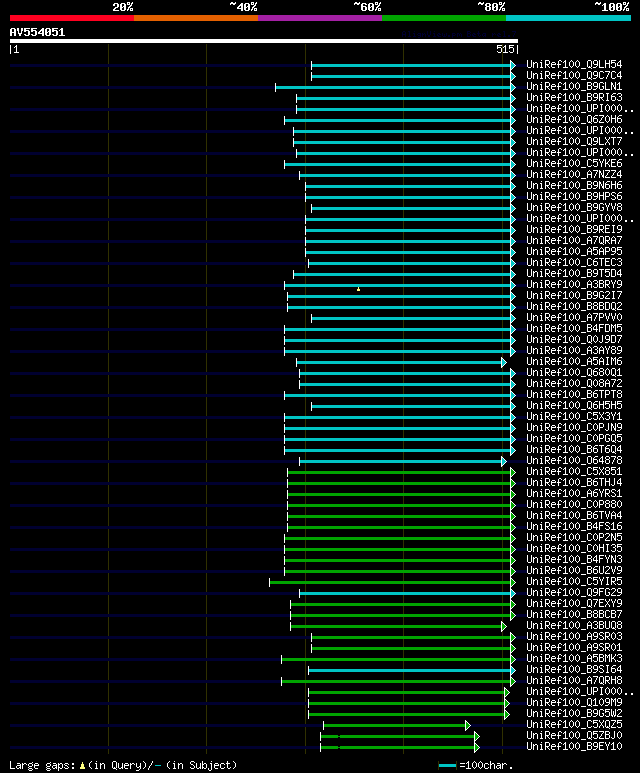
Task: Click the cyan 100char scale bar sample
Action: [447, 766]
